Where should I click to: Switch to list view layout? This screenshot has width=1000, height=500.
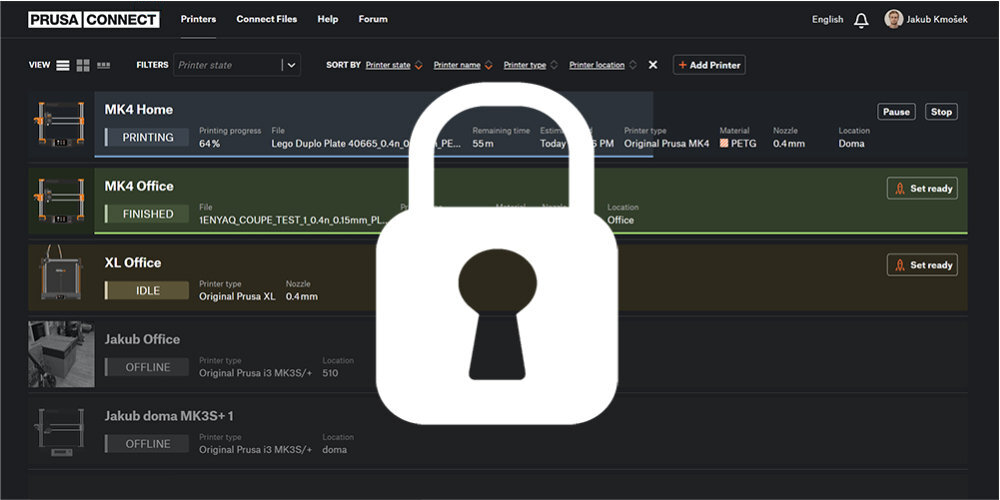[x=63, y=65]
